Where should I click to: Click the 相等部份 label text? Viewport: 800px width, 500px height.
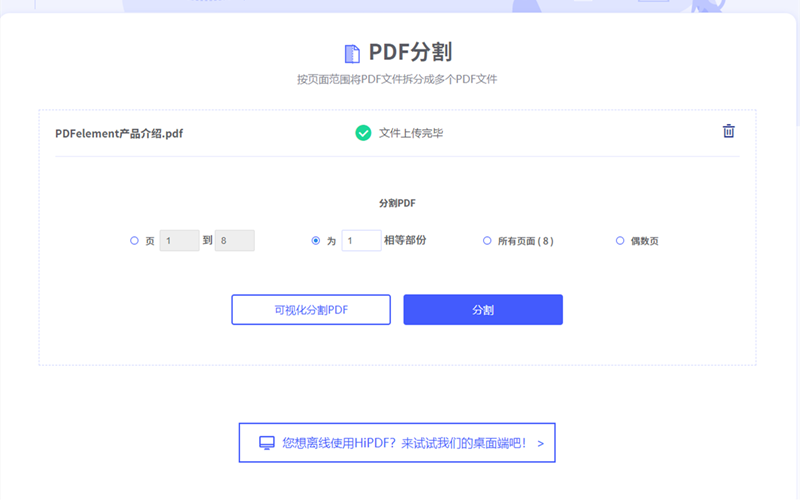[405, 241]
